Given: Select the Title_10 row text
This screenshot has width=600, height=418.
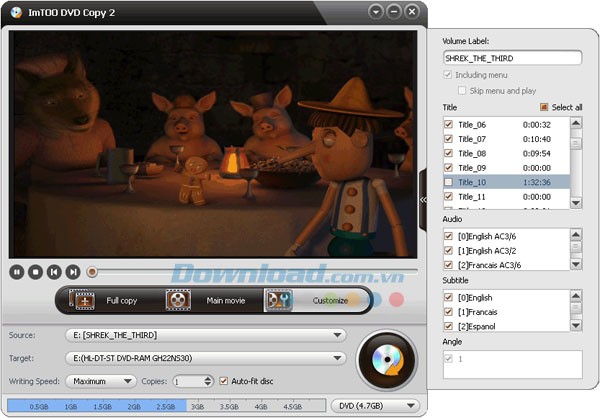Looking at the screenshot, I should (472, 182).
